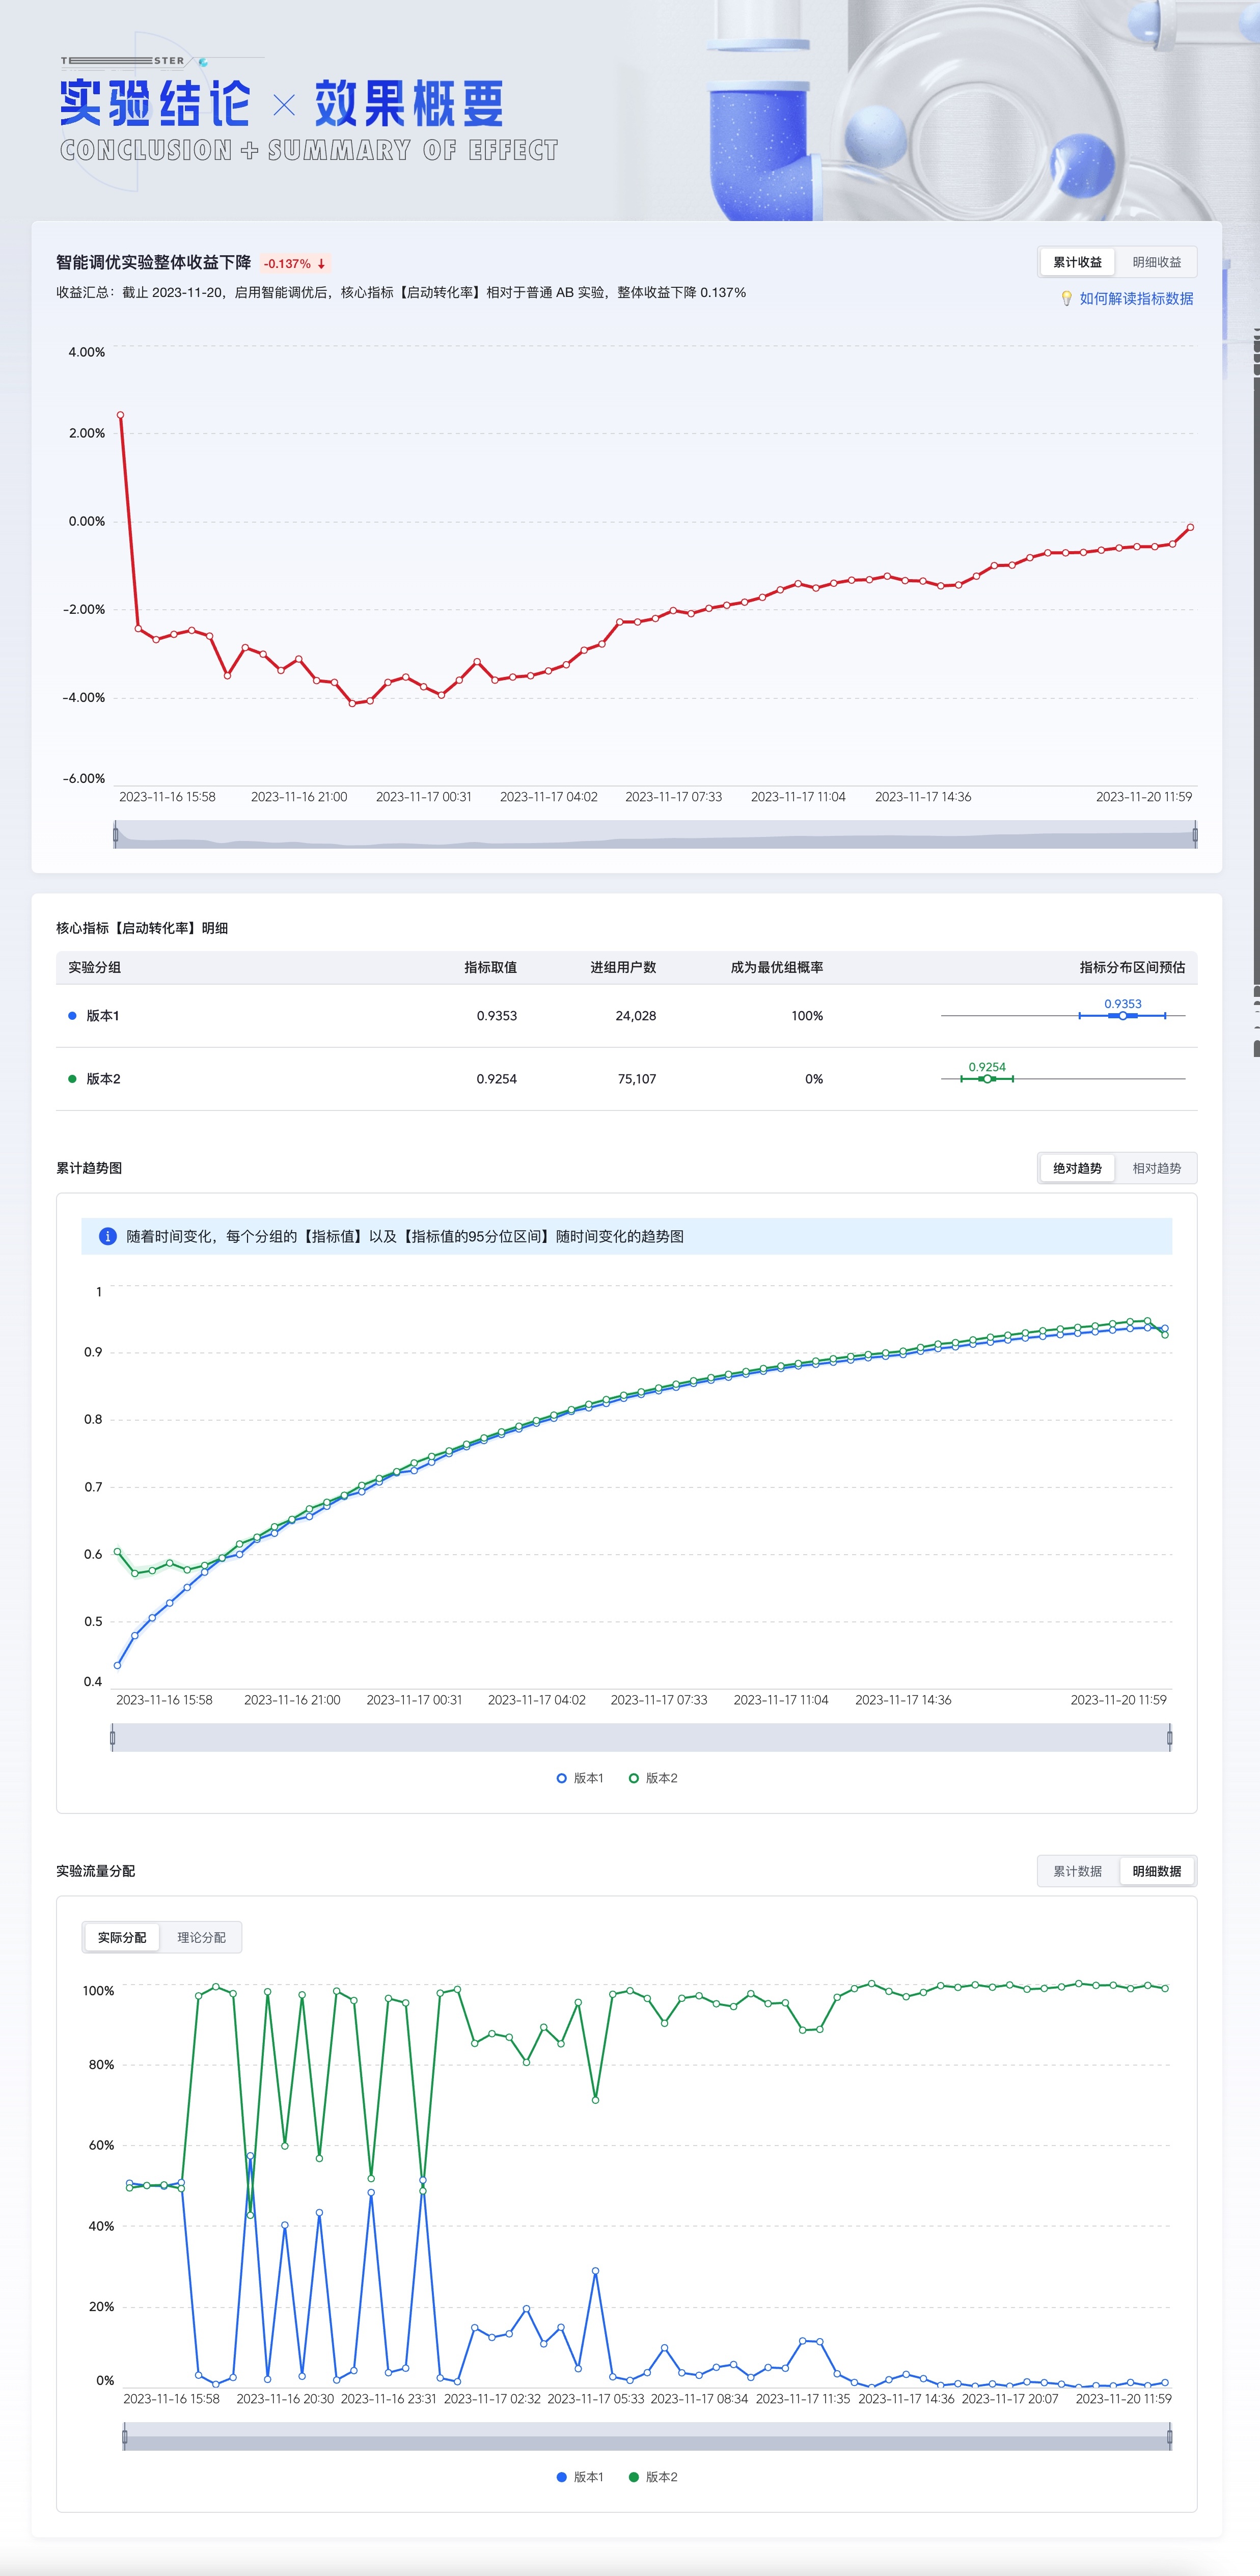Click 进组用户数 column header
The height and width of the screenshot is (2576, 1260).
coord(623,967)
